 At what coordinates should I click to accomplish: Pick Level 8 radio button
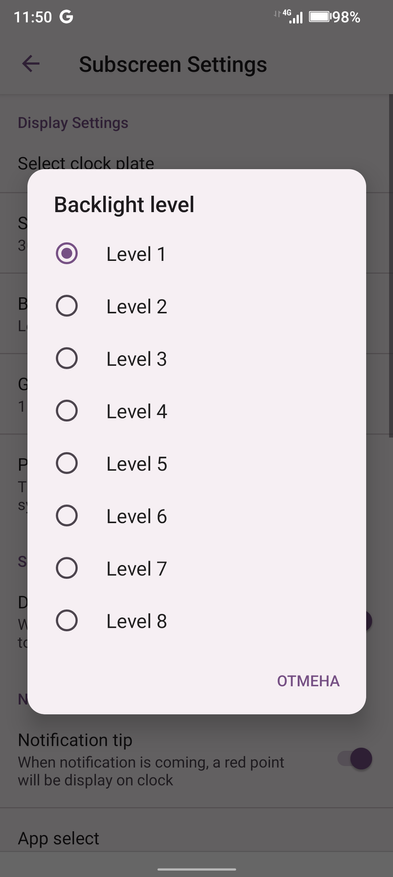67,621
